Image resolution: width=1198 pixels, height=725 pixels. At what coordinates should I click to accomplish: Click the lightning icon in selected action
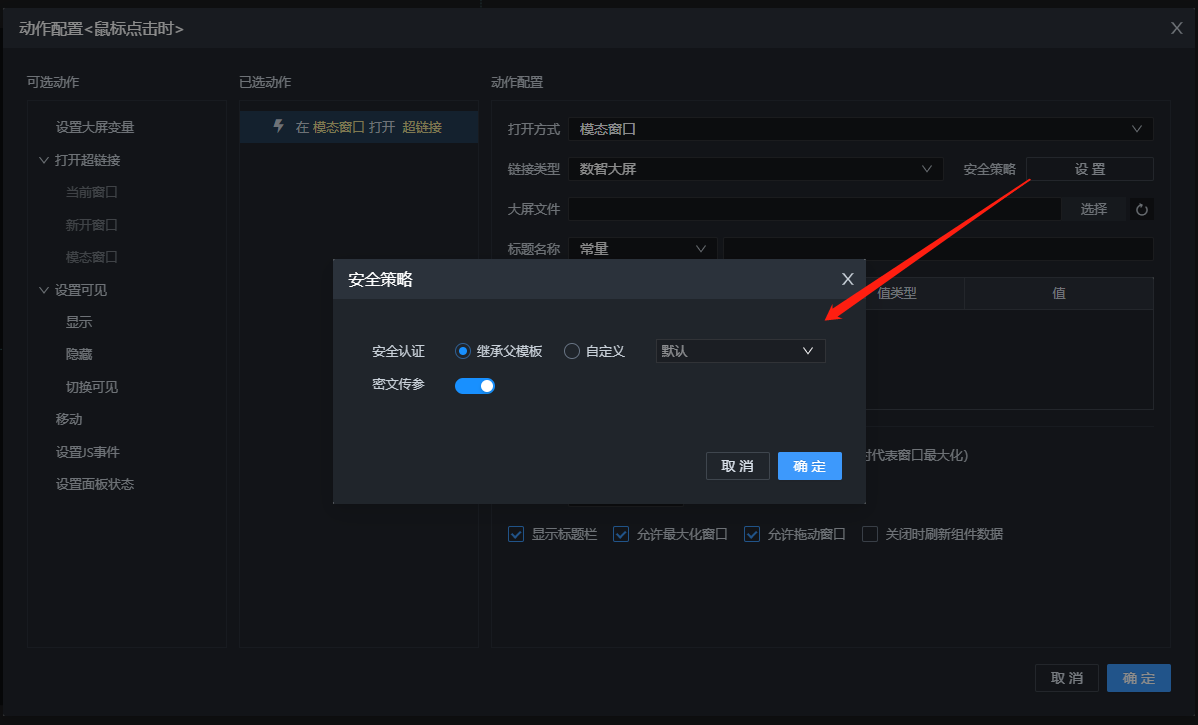point(279,126)
